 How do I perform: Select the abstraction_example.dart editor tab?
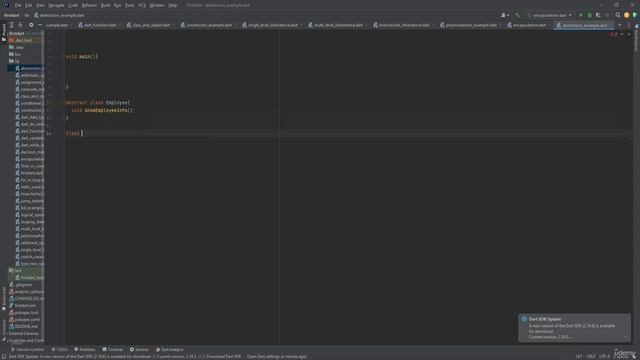coord(584,25)
